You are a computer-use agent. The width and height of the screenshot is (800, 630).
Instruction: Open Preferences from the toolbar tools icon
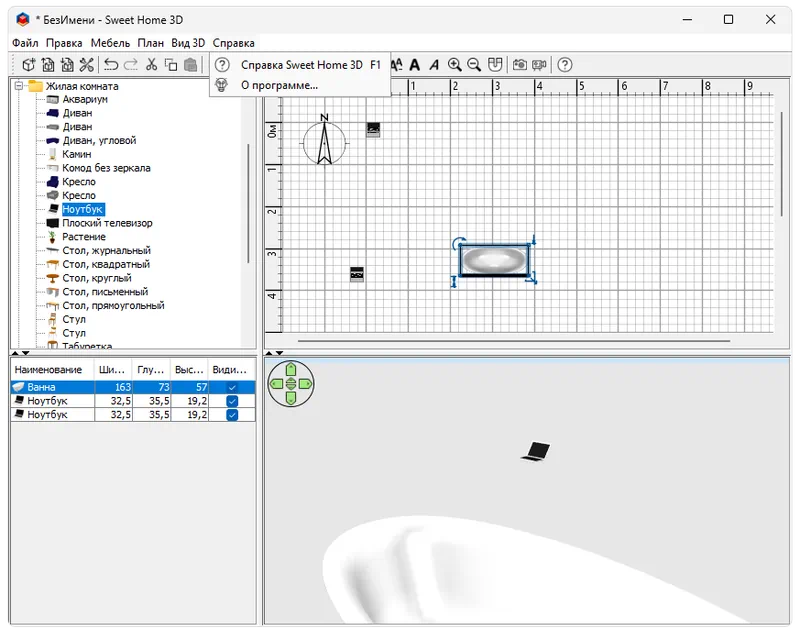pyautogui.click(x=87, y=65)
